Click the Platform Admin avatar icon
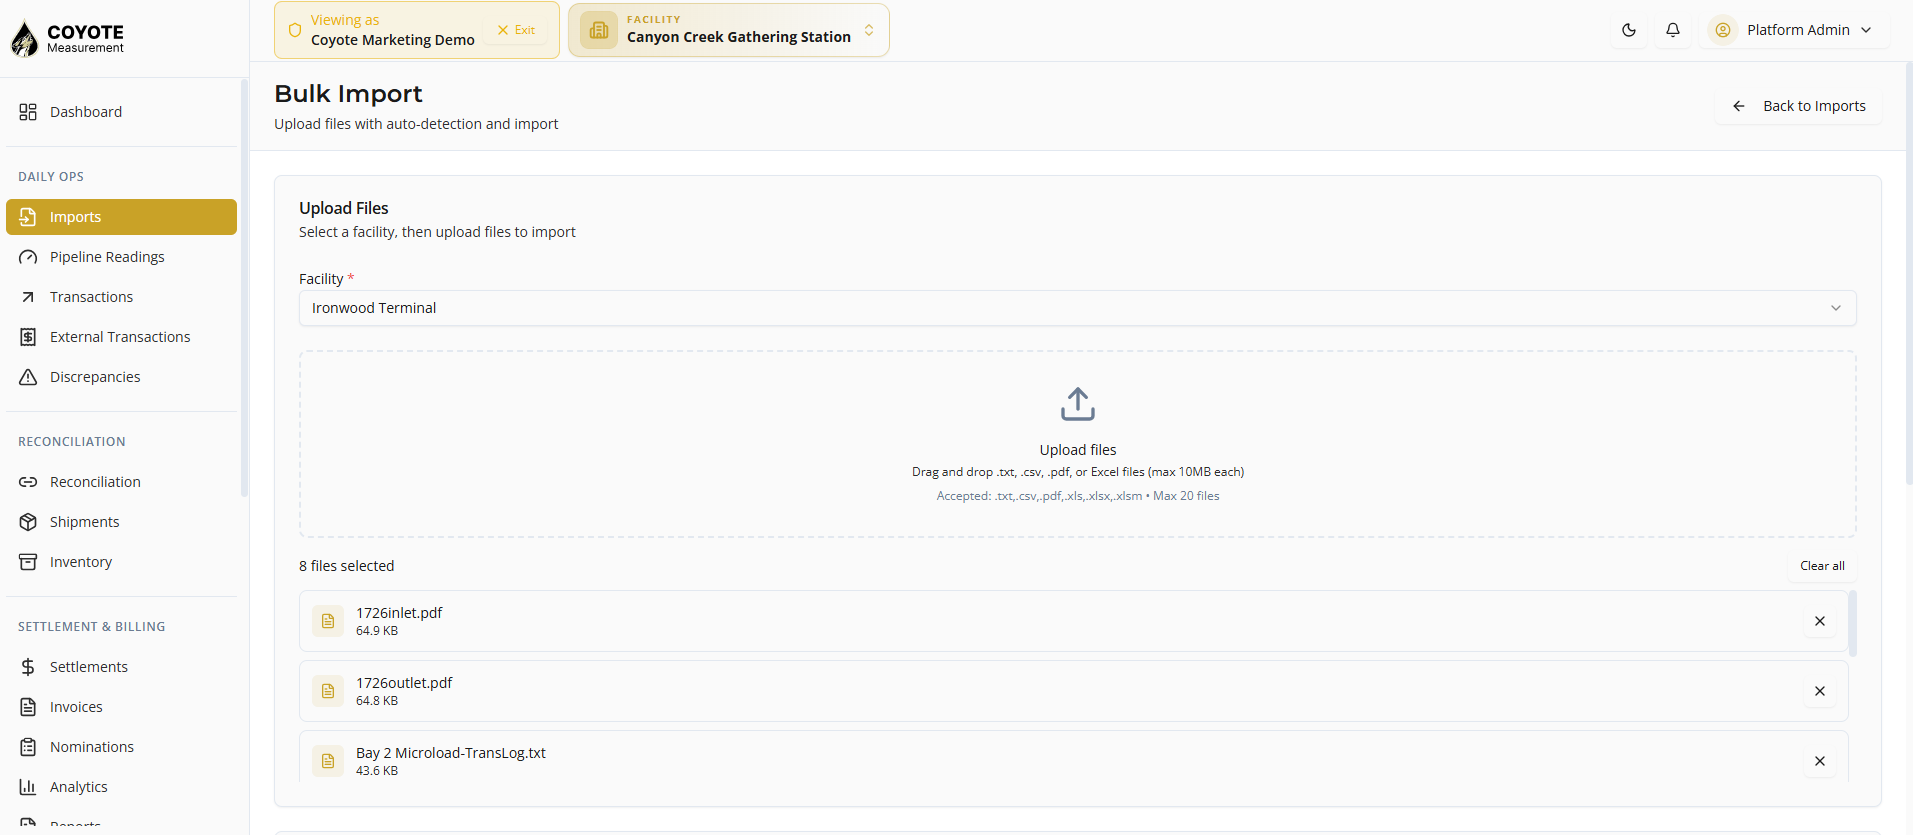The image size is (1913, 835). (x=1723, y=30)
